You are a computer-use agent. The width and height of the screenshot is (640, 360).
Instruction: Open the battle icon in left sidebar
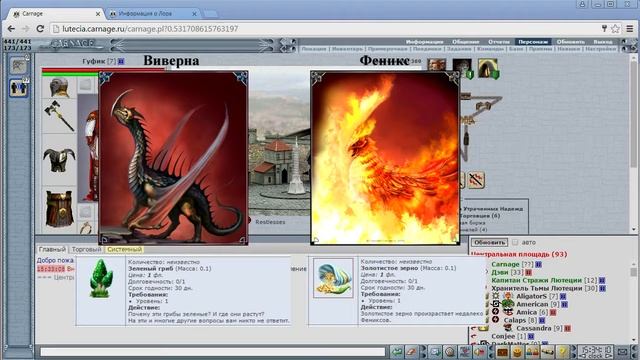(18, 65)
